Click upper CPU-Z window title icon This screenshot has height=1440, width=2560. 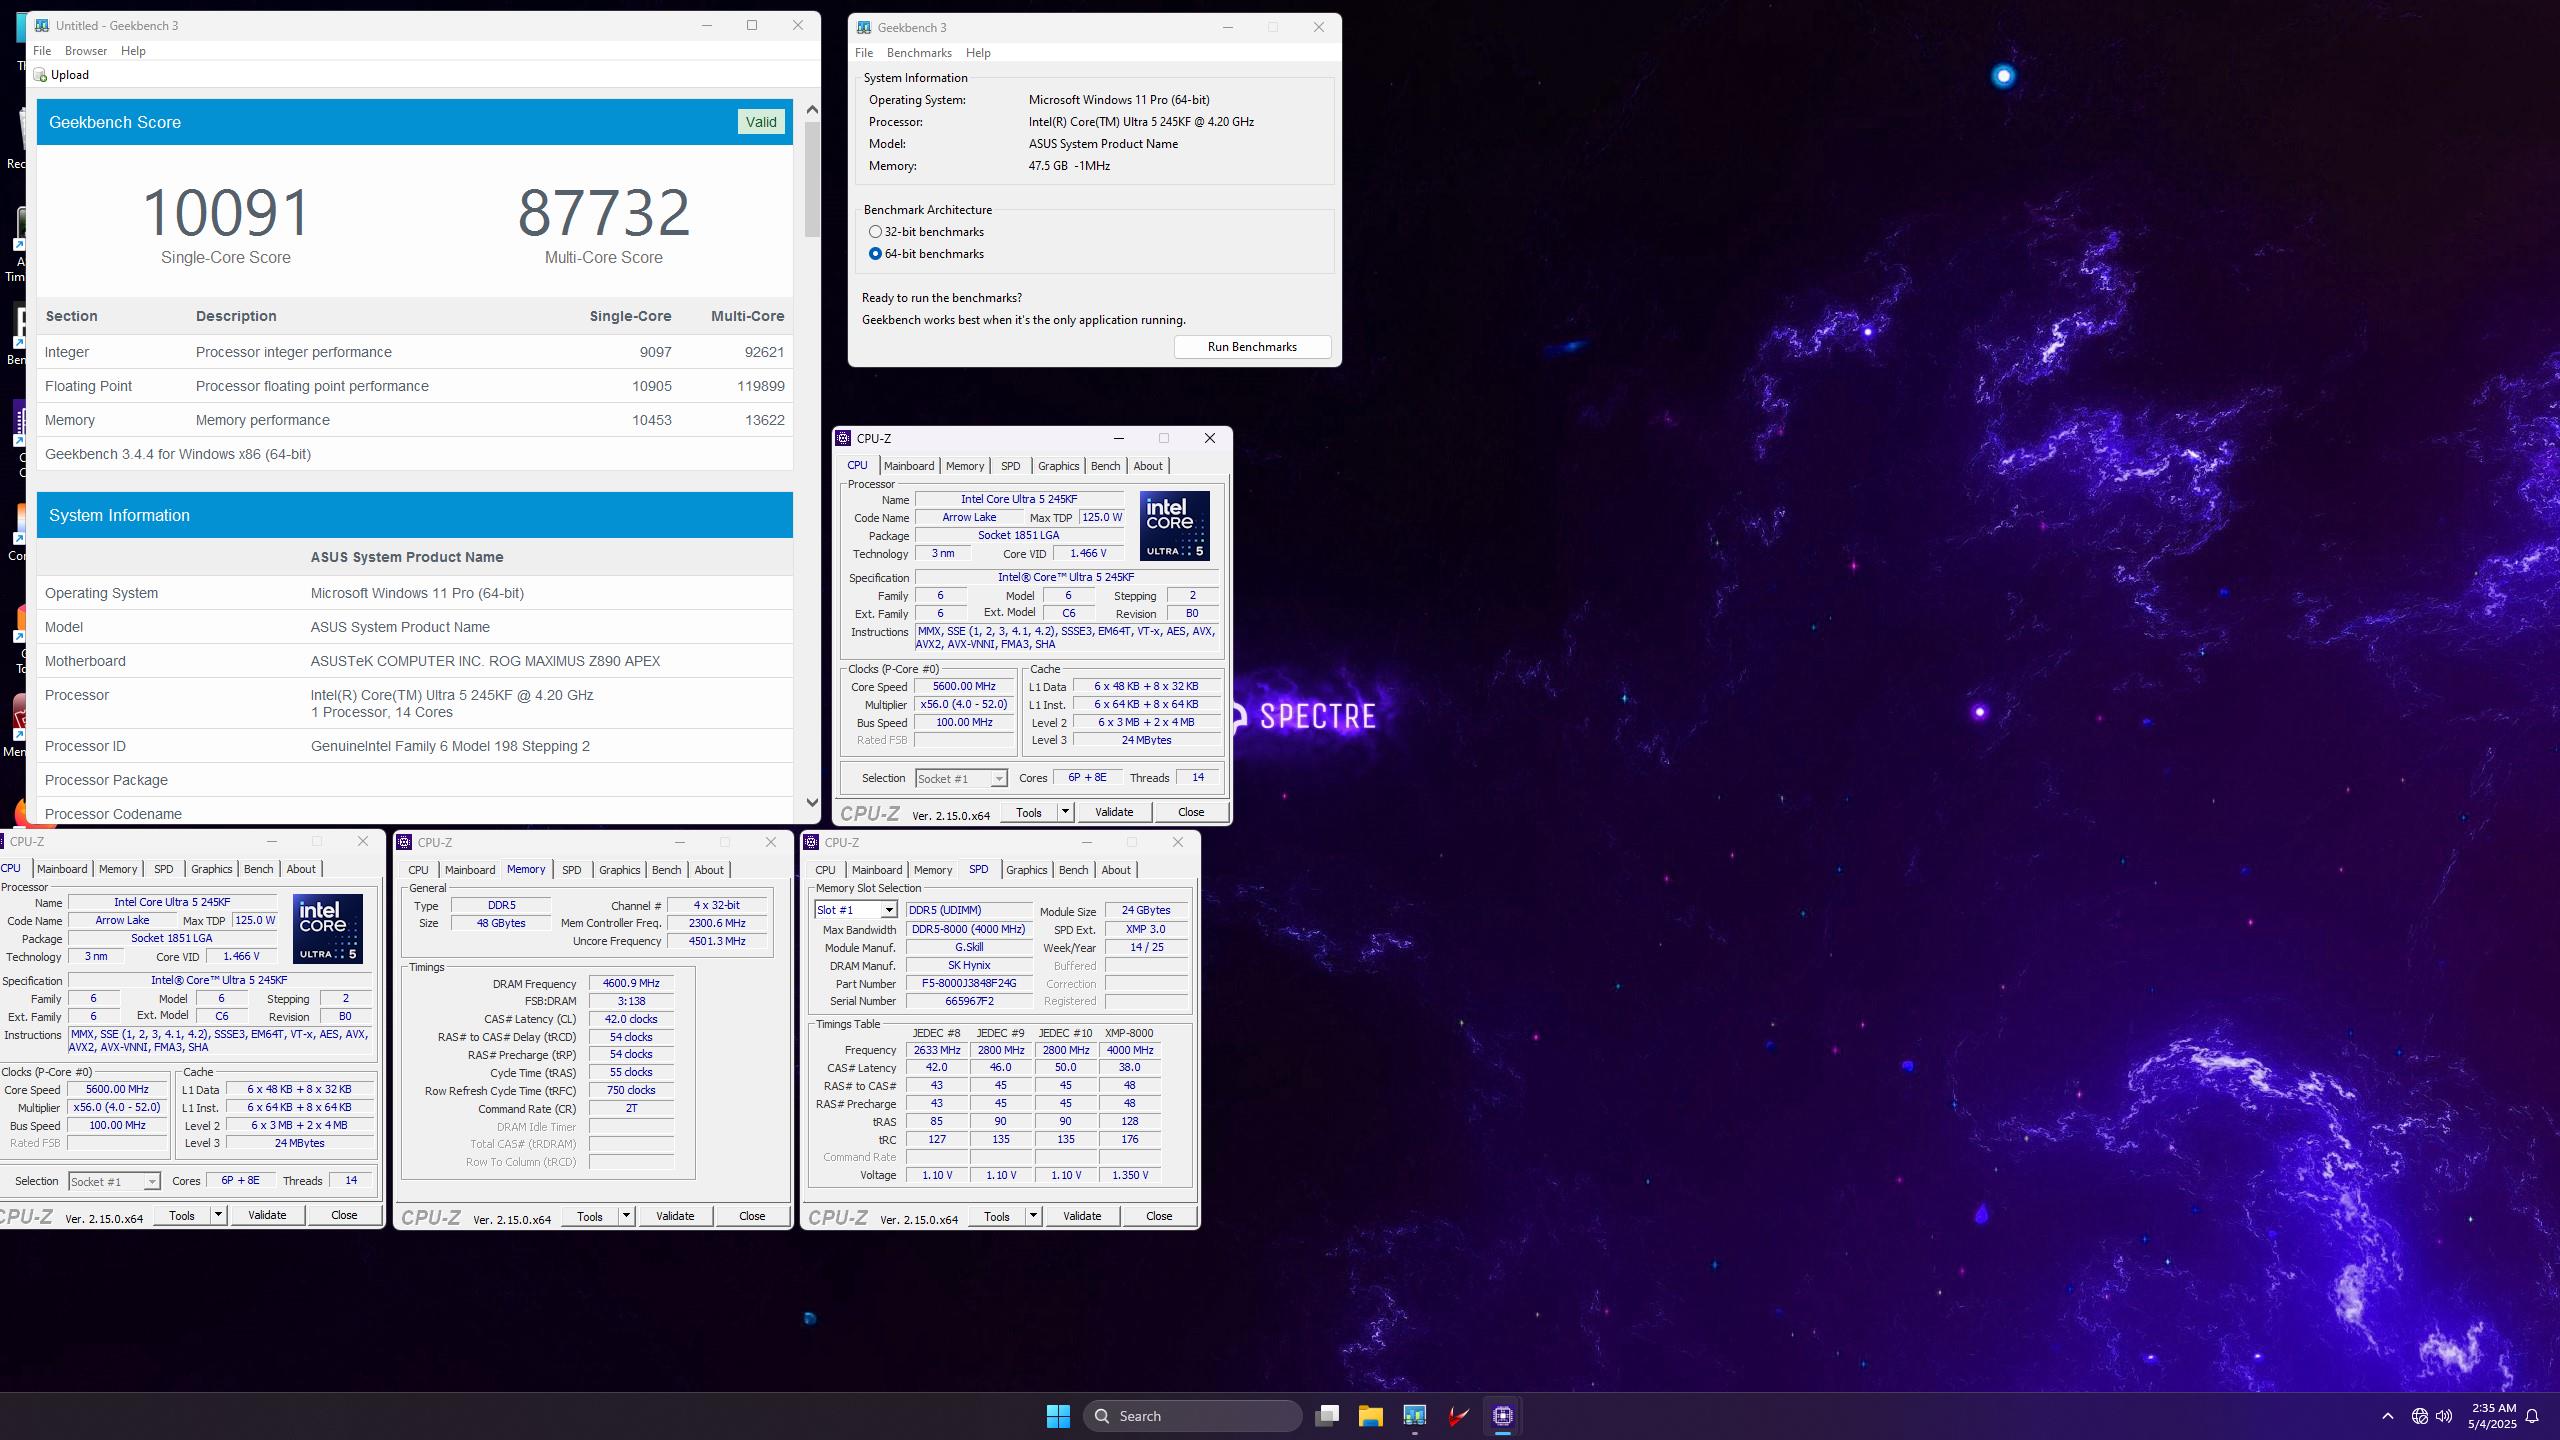pyautogui.click(x=844, y=438)
